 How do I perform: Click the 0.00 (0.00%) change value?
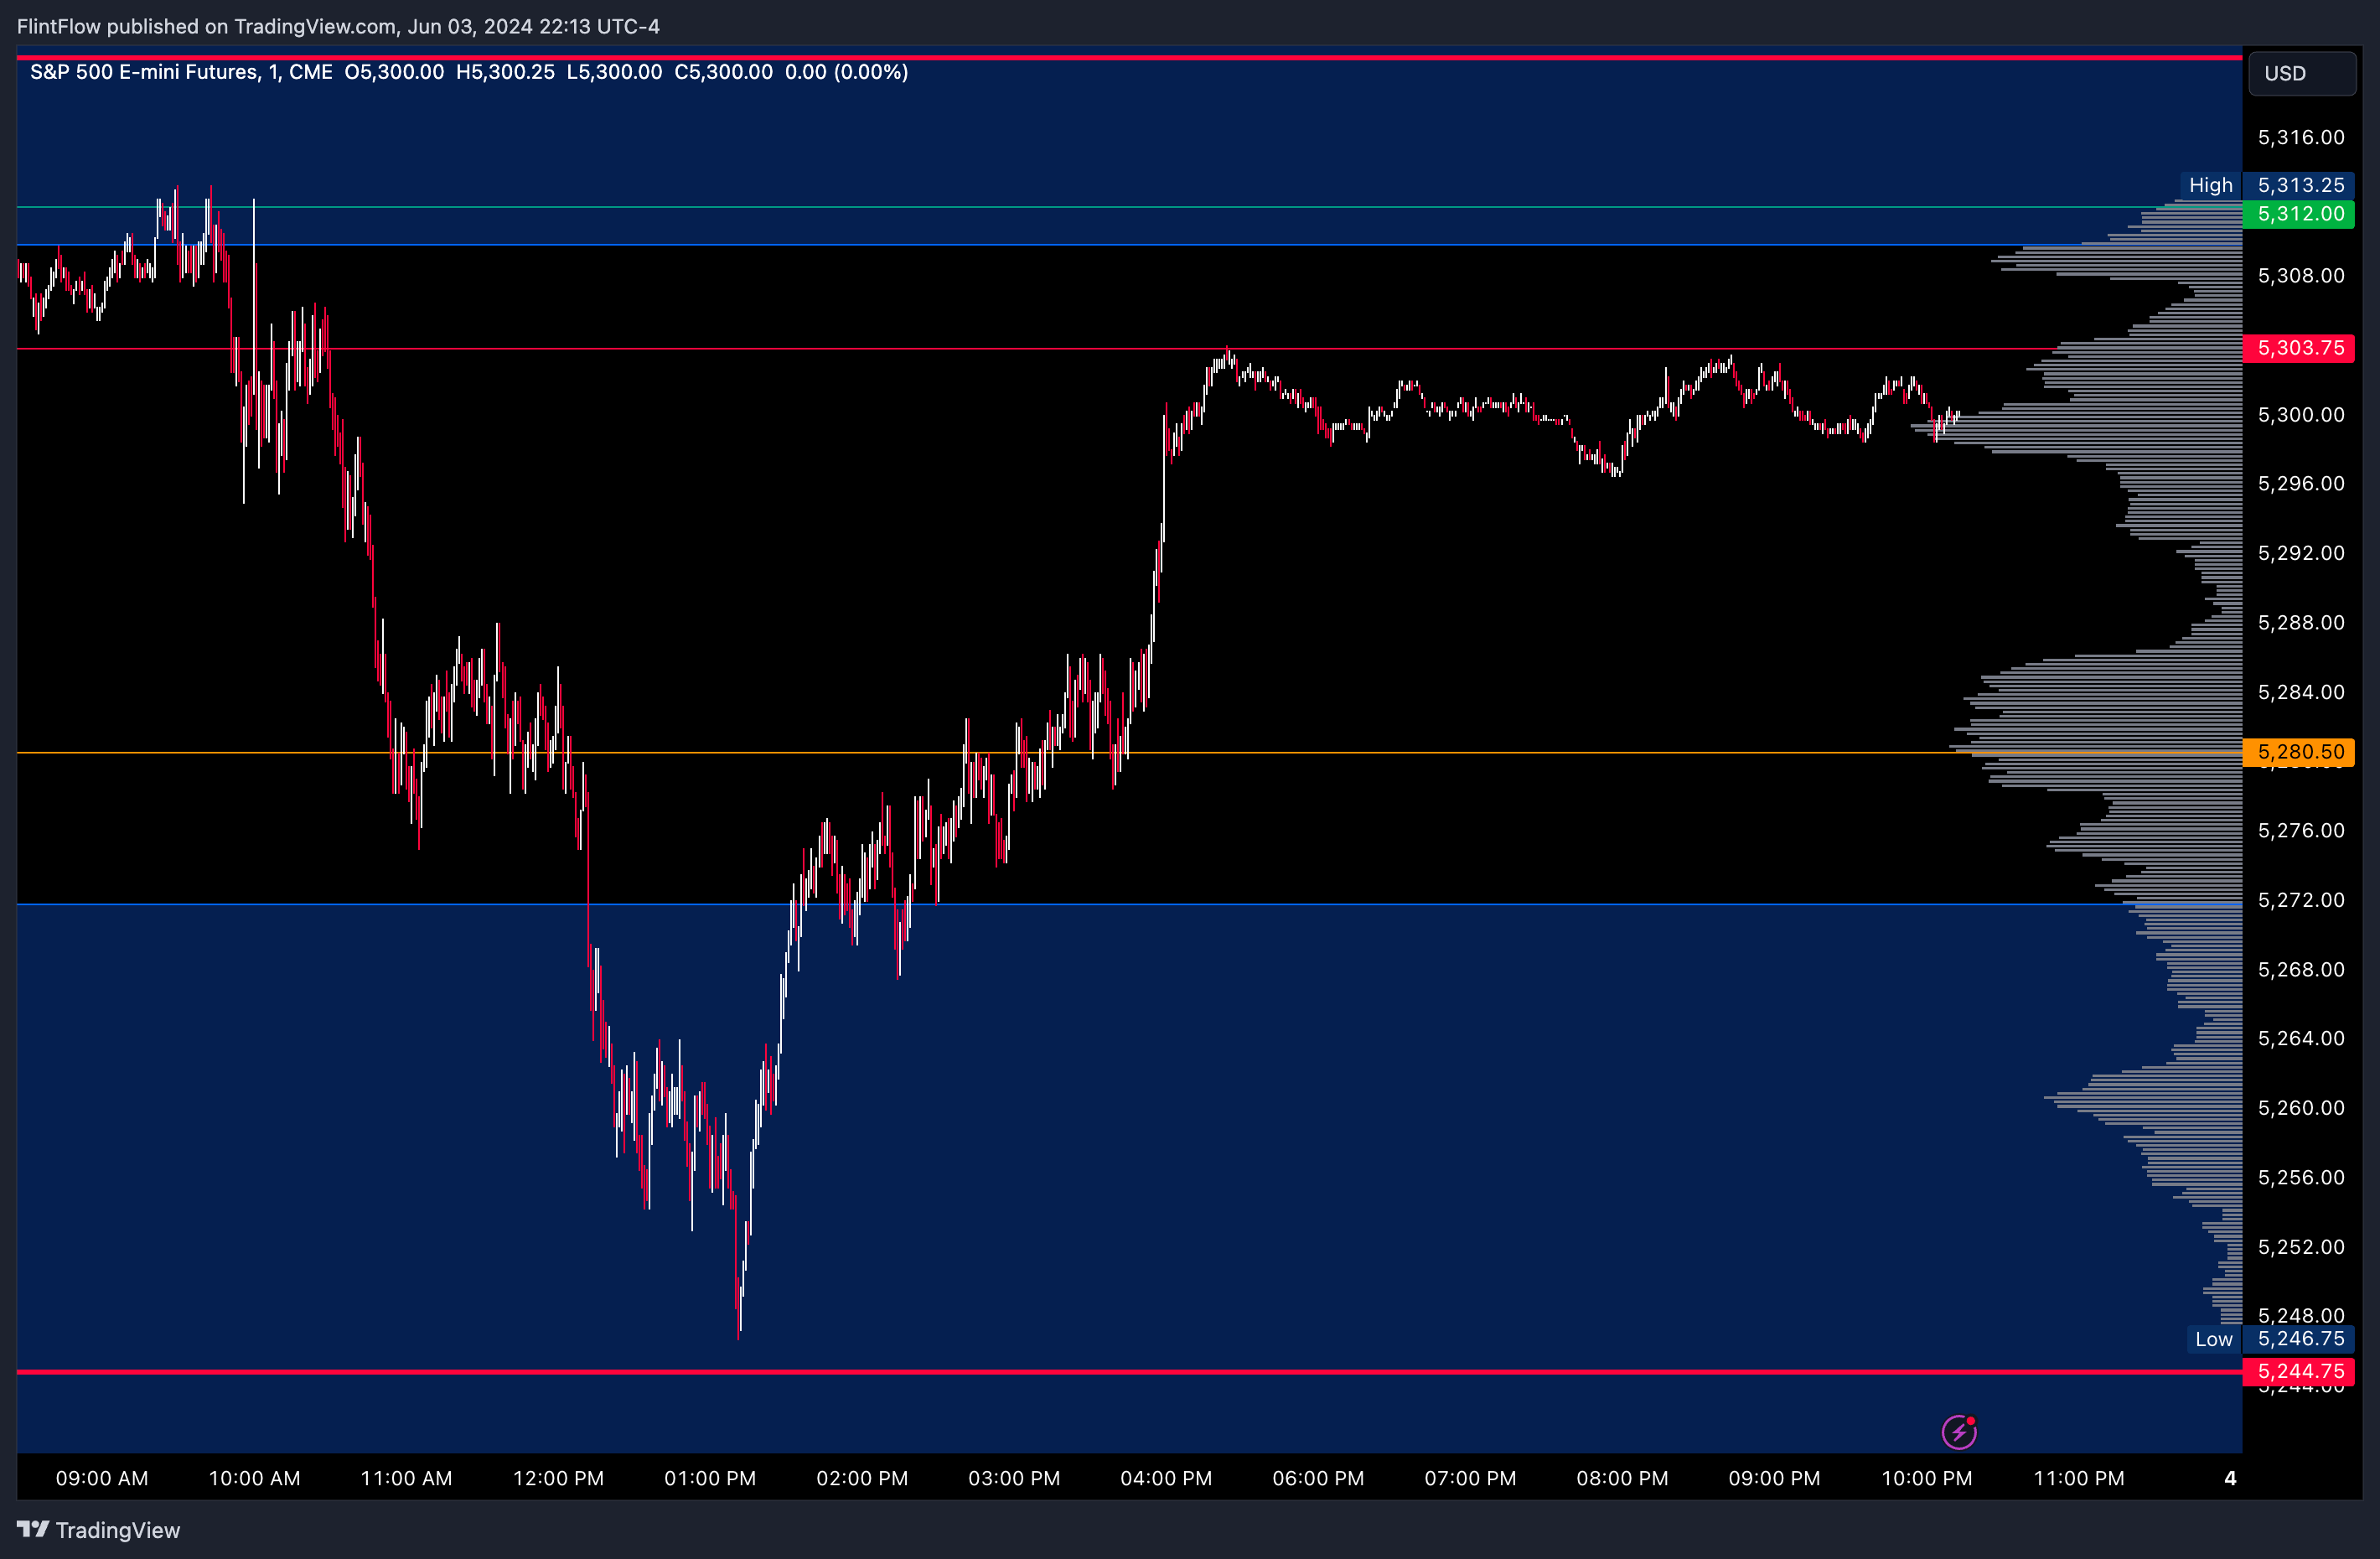(x=846, y=72)
